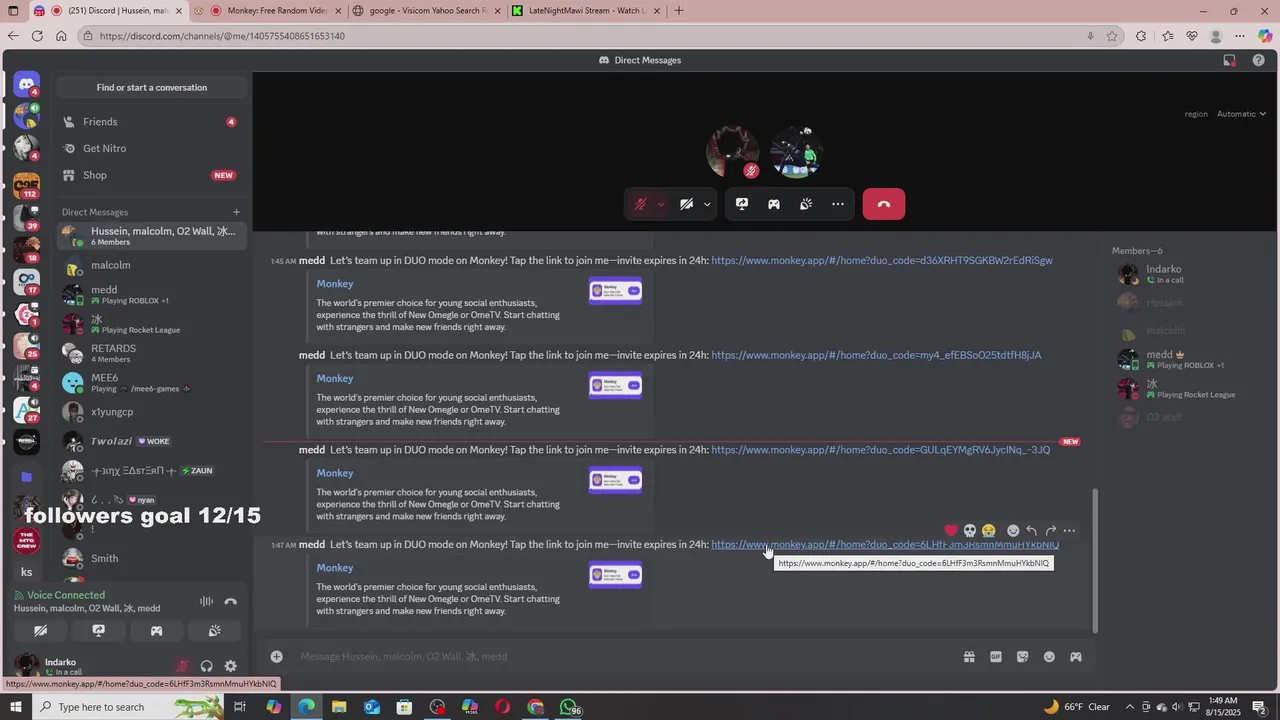
Task: Open apps launcher in message bar
Action: tap(1076, 657)
